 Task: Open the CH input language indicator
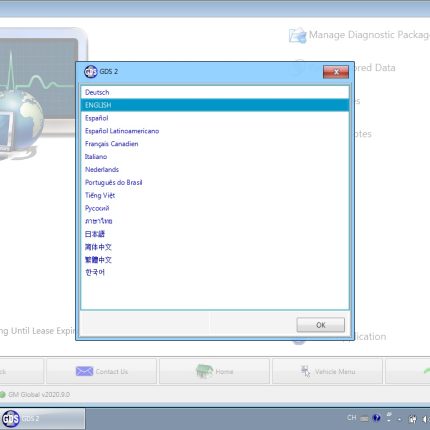(x=352, y=418)
